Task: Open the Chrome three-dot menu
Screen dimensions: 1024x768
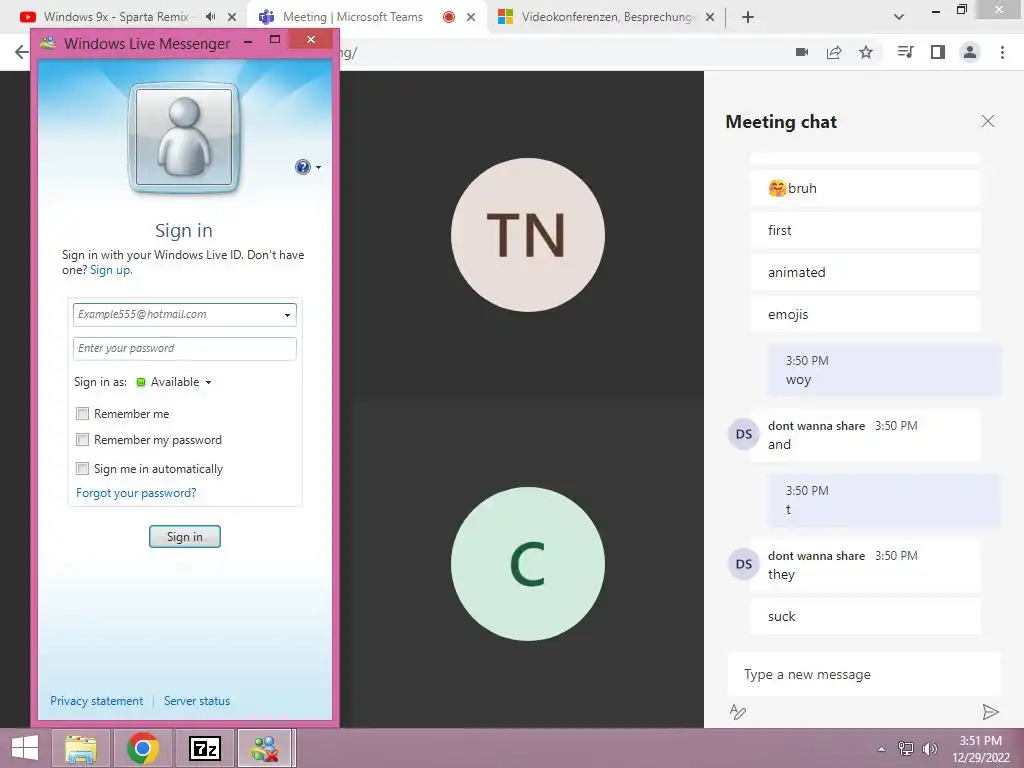Action: pyautogui.click(x=1002, y=52)
